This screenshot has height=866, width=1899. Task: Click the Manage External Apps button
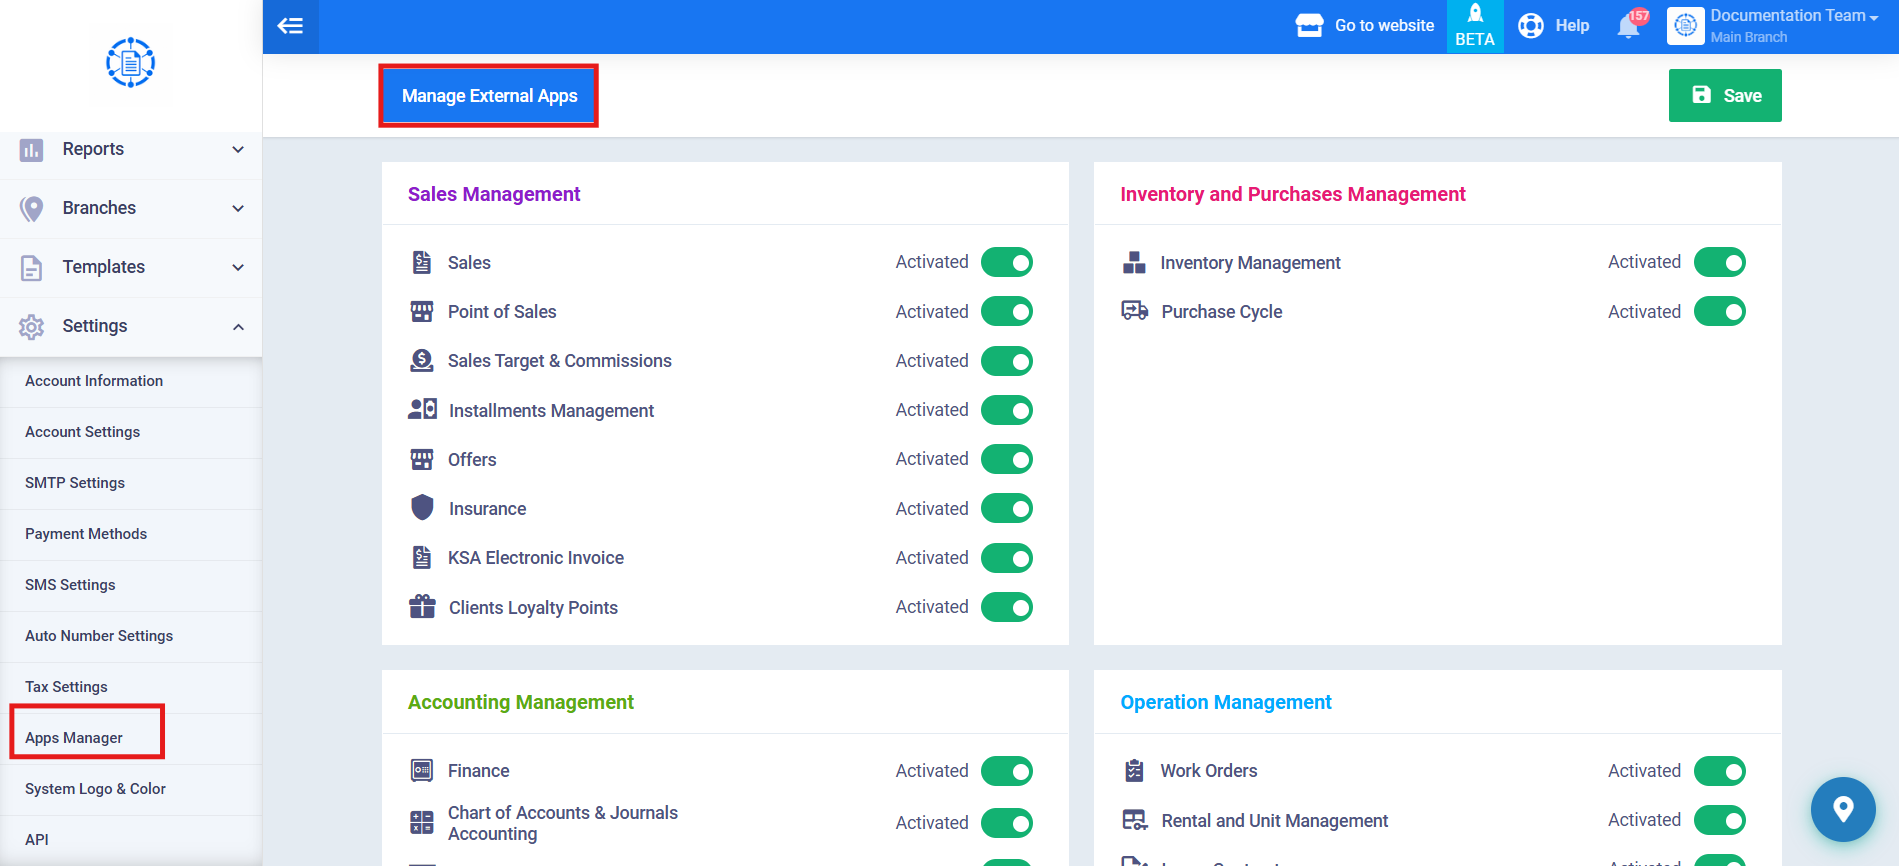(x=489, y=96)
